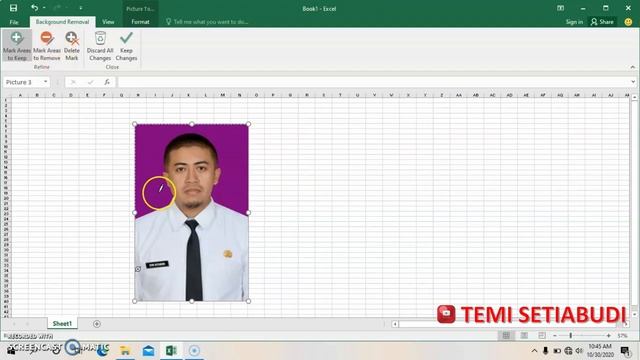Screen dimensions: 640x360
Task: Click in the formula bar field
Action: point(373,82)
